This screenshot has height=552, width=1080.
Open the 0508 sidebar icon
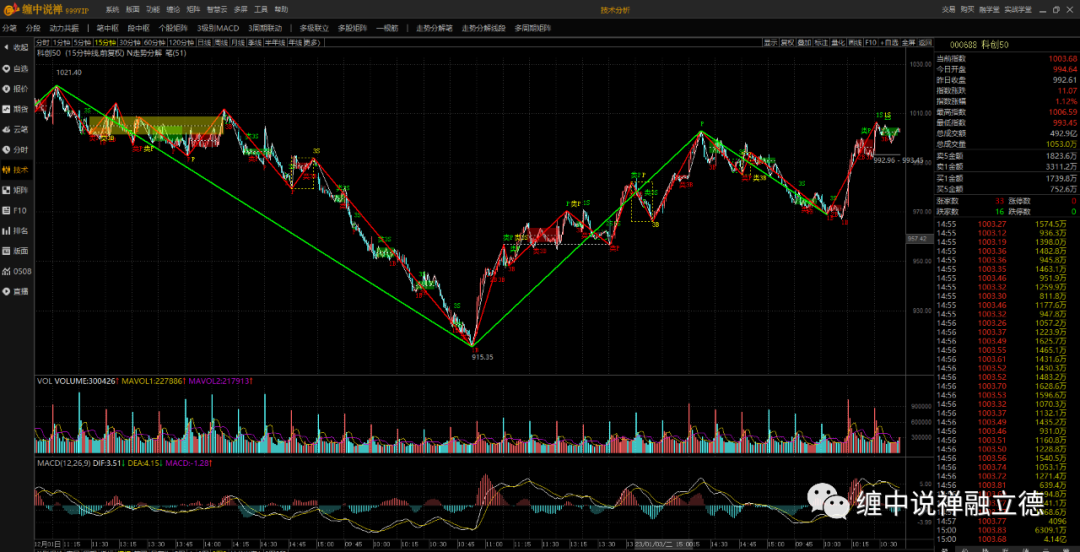[x=15, y=271]
